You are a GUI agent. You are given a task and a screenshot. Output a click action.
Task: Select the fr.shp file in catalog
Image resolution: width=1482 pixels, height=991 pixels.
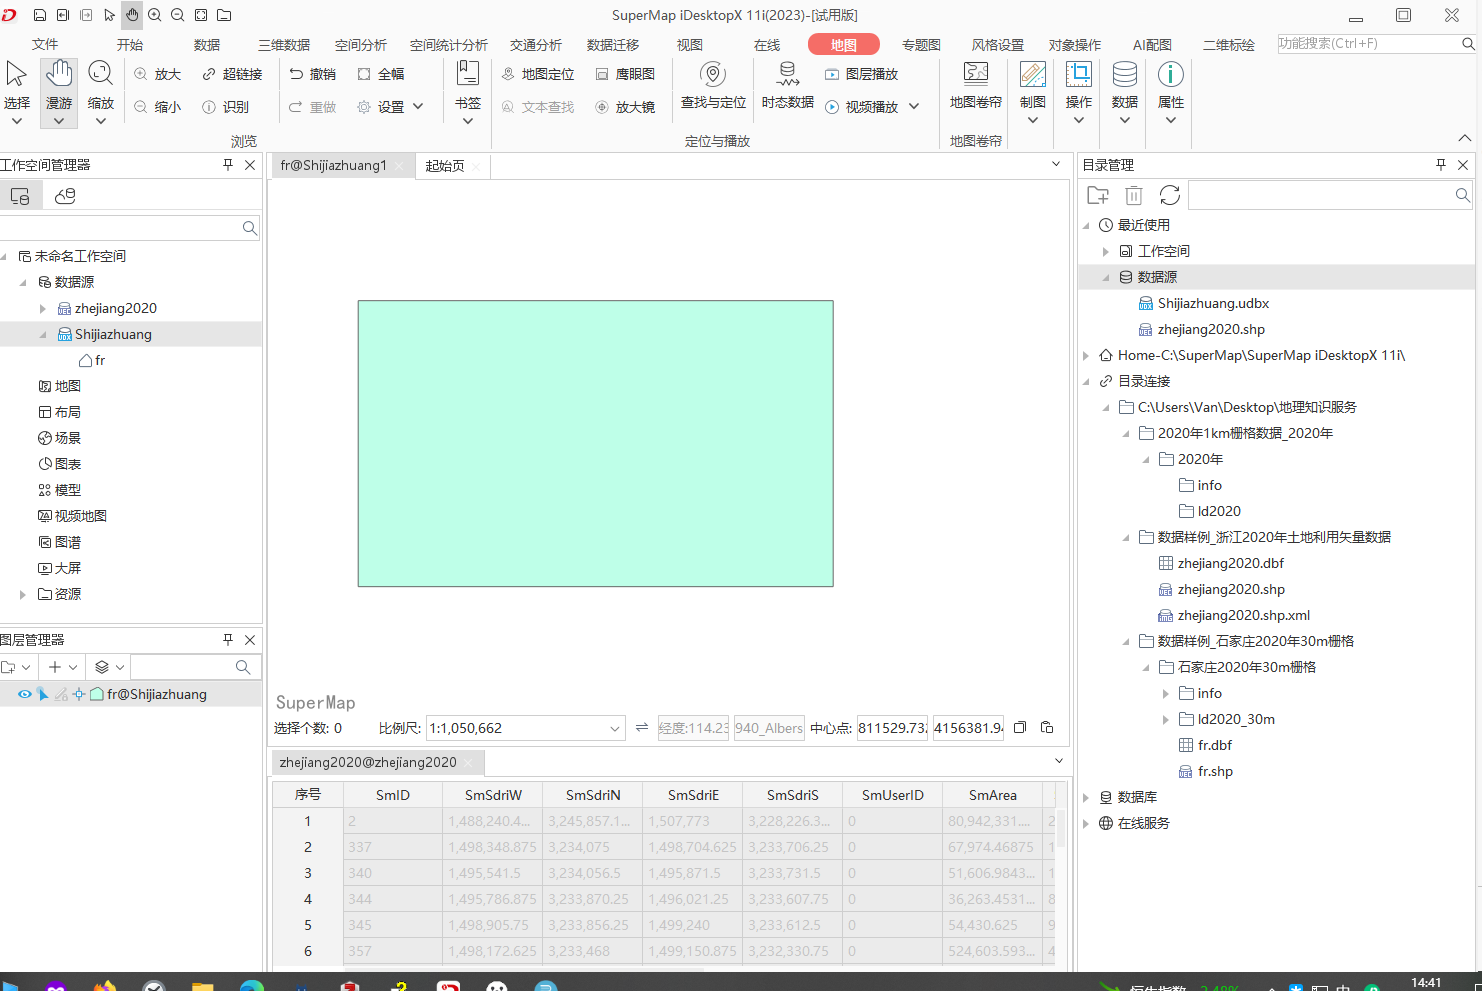(1215, 771)
